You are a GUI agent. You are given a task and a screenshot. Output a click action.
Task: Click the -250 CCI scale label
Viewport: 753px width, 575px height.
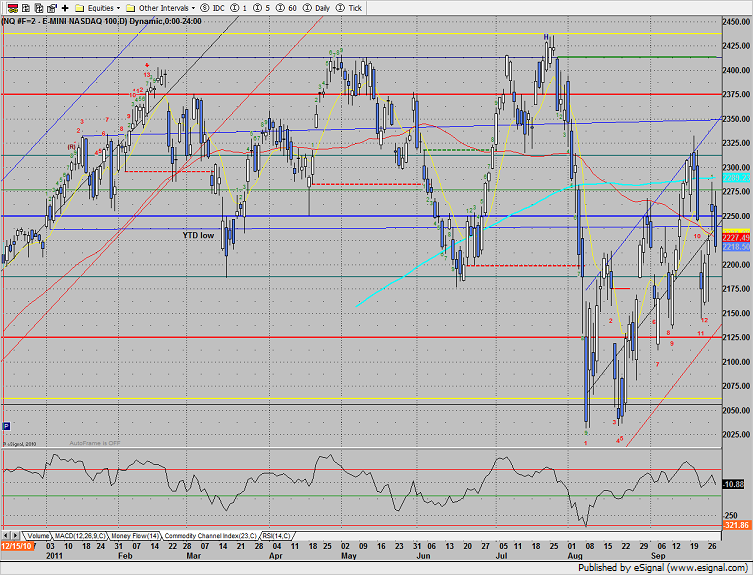click(x=730, y=515)
